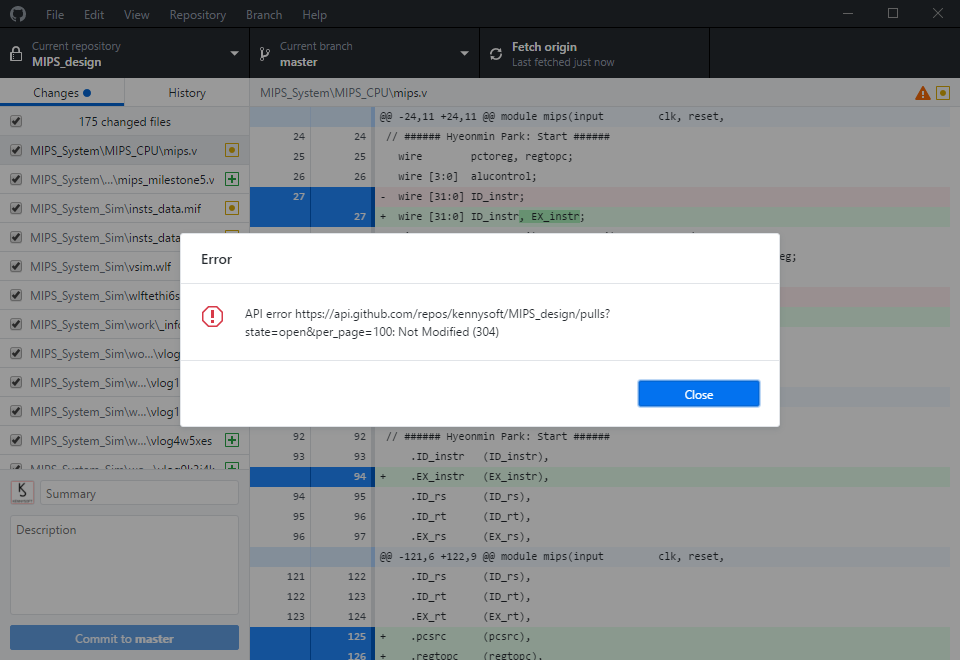
Task: Click the Fetch origin sync icon
Action: (496, 52)
